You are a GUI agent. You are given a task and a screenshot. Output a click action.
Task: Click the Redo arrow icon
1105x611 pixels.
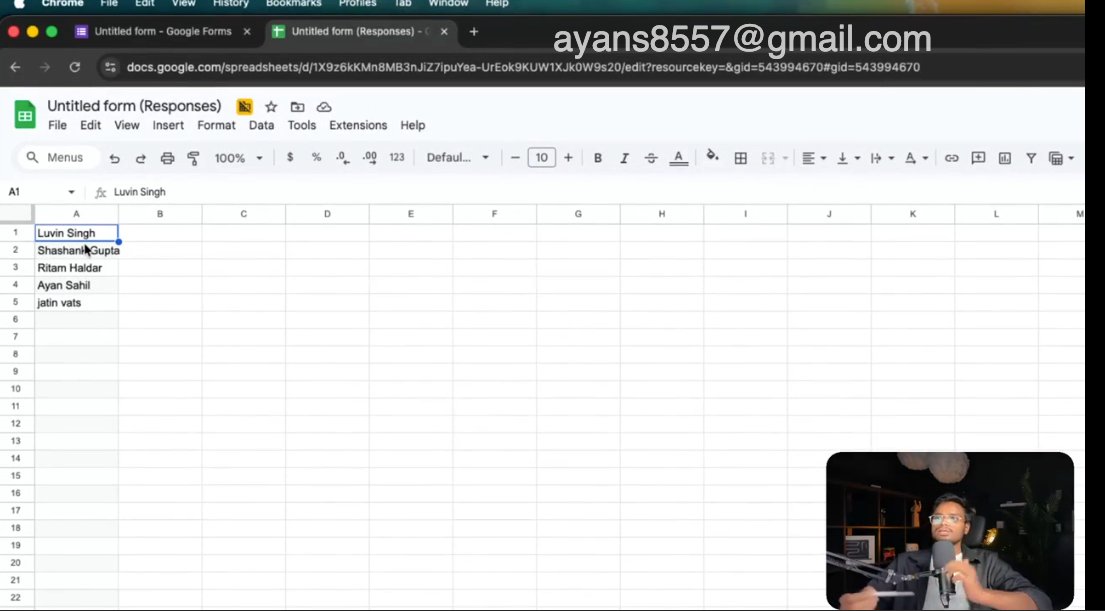pyautogui.click(x=140, y=159)
